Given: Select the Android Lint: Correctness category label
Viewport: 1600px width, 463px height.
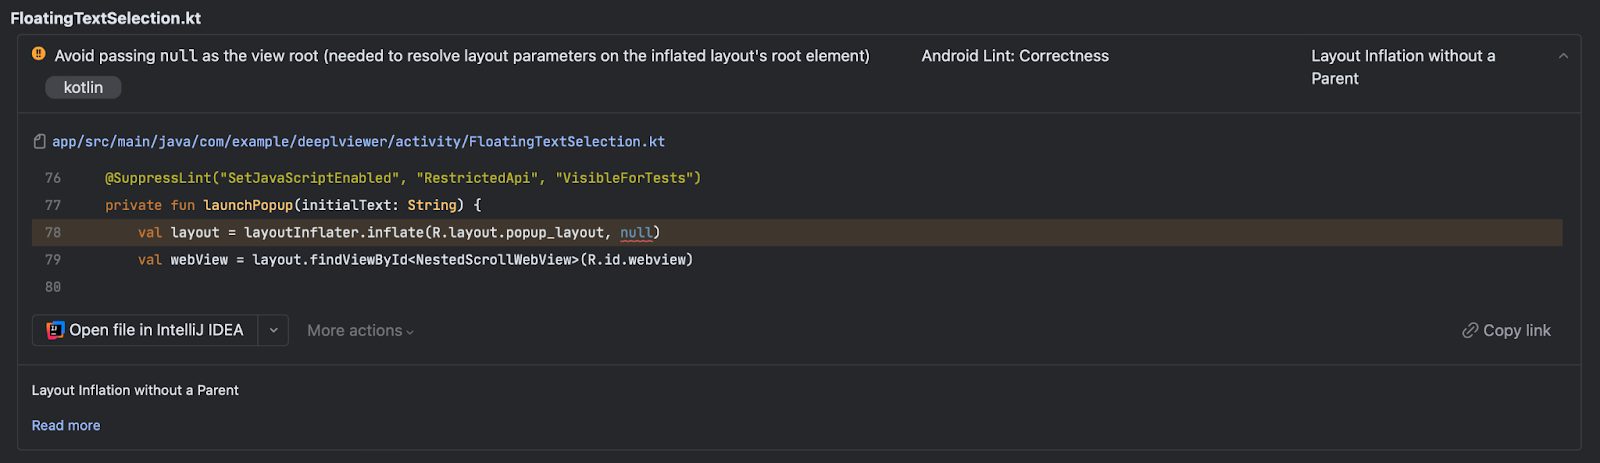Looking at the screenshot, I should coord(1015,56).
